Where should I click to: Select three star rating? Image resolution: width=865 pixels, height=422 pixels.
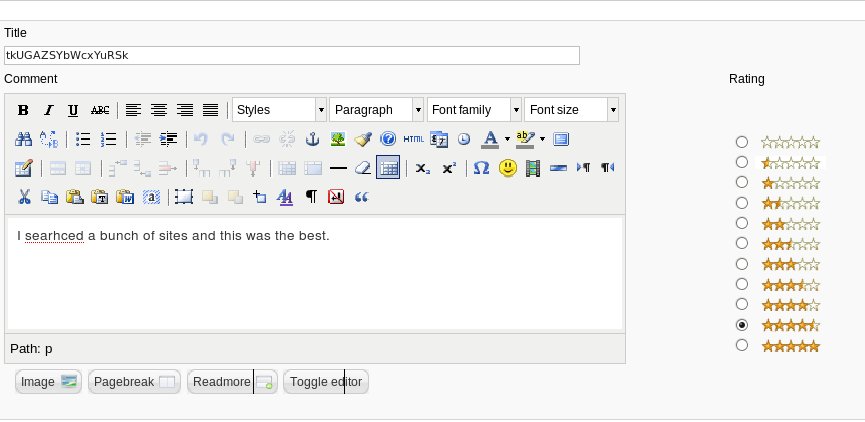[742, 264]
